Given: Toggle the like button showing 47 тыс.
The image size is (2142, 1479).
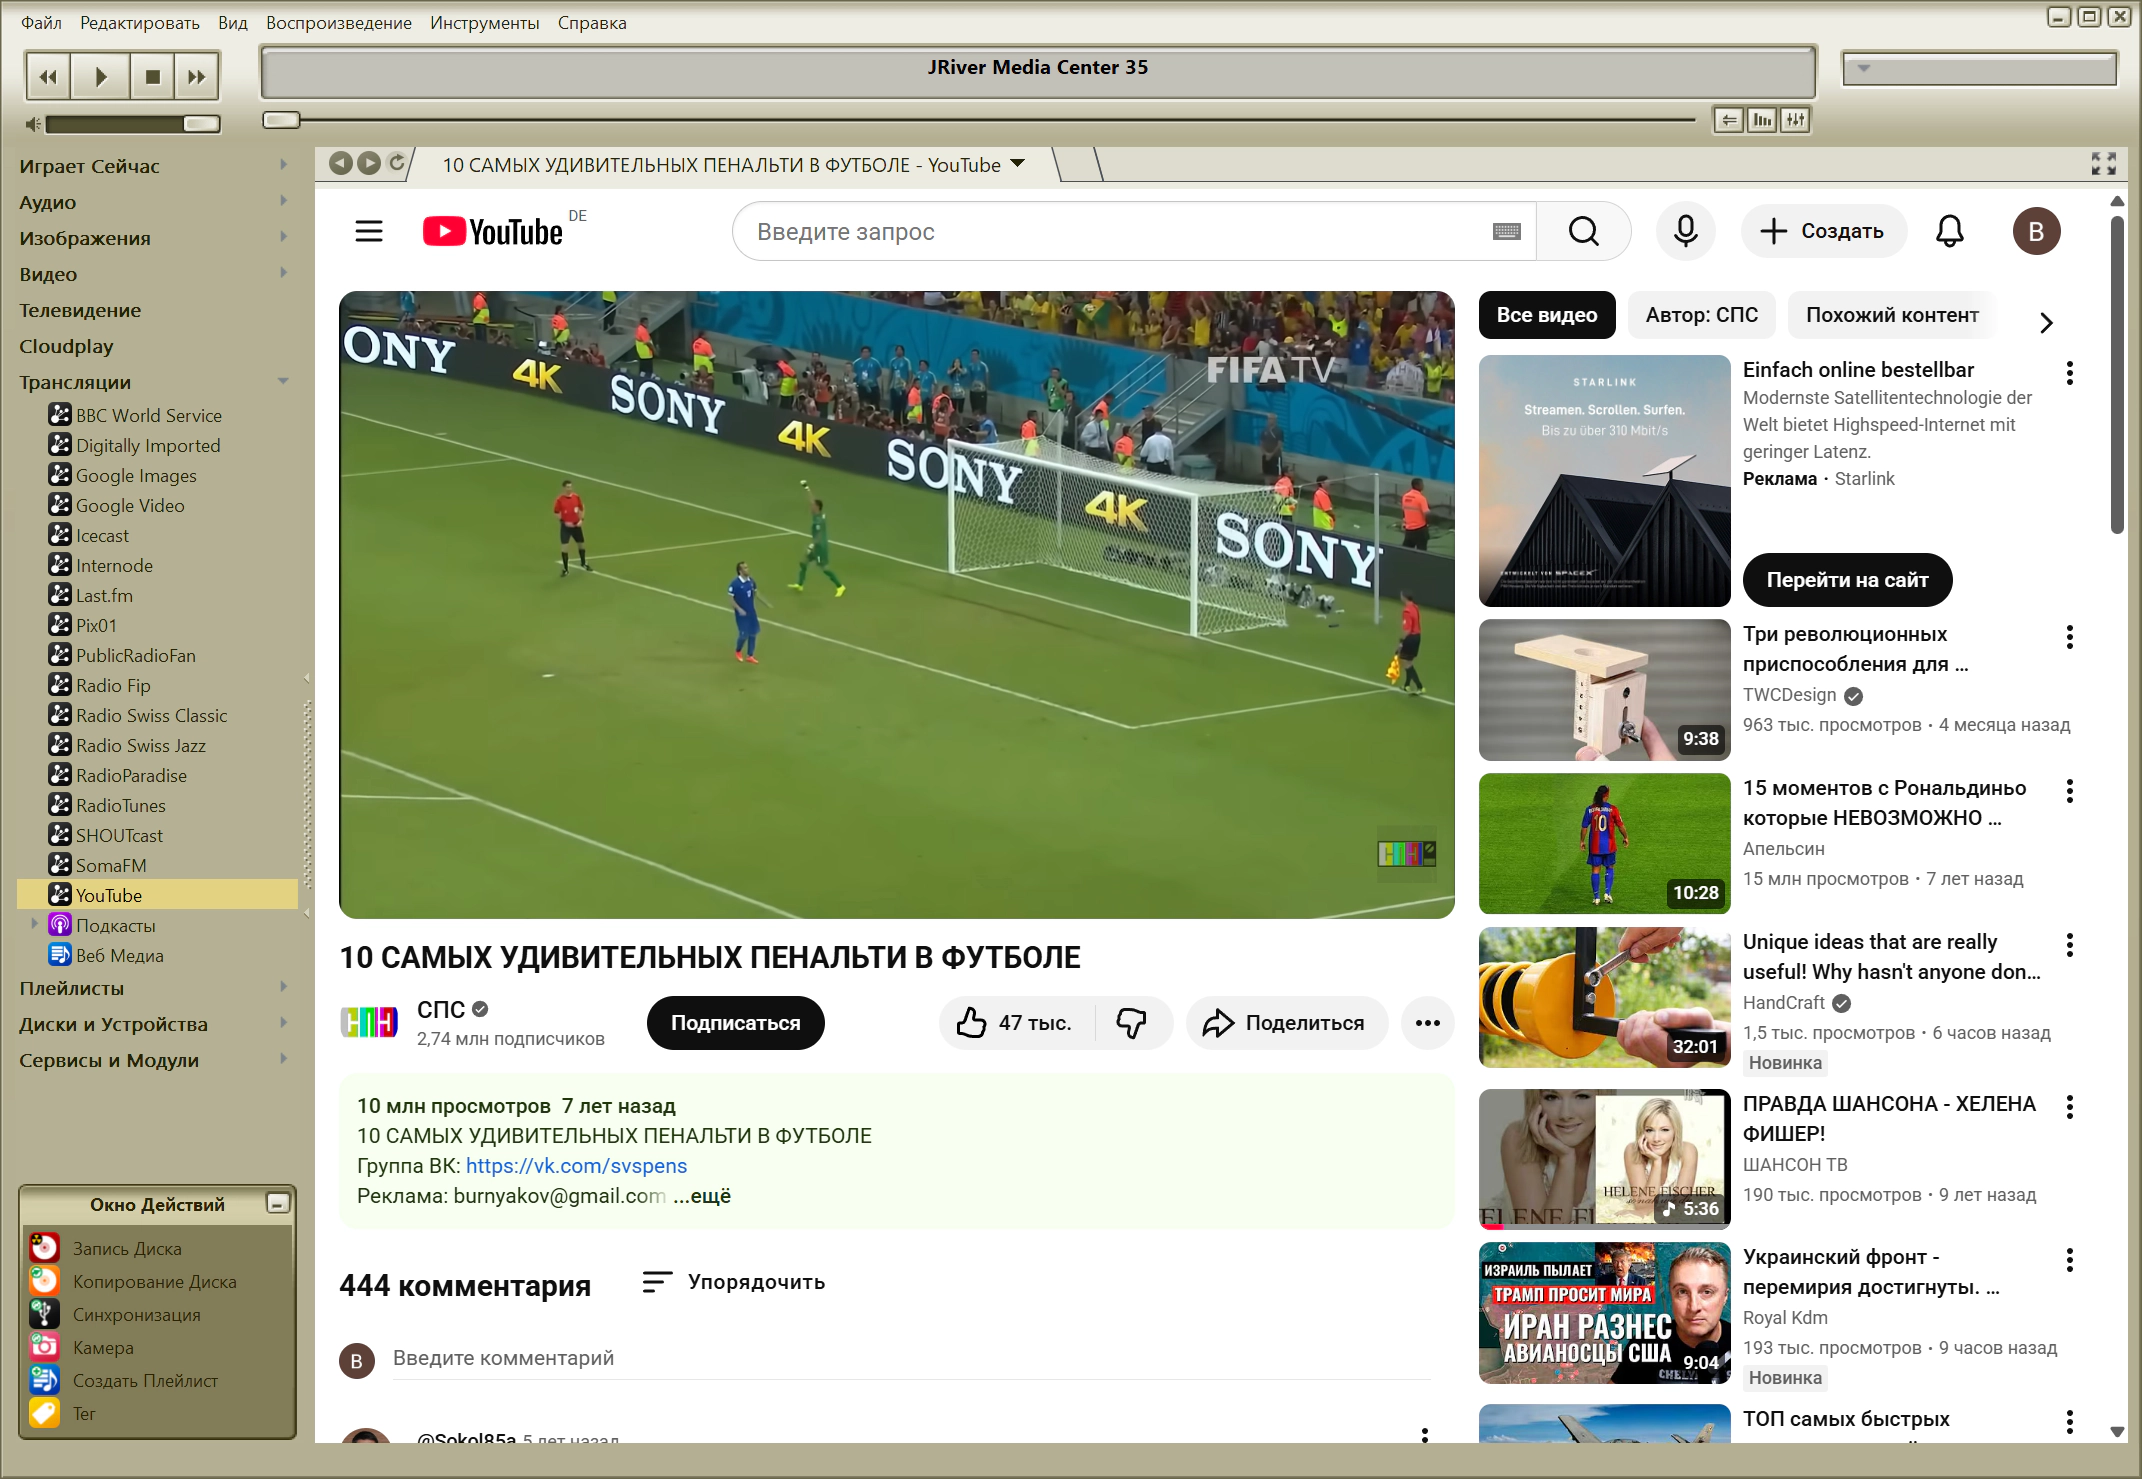Looking at the screenshot, I should [1014, 1022].
